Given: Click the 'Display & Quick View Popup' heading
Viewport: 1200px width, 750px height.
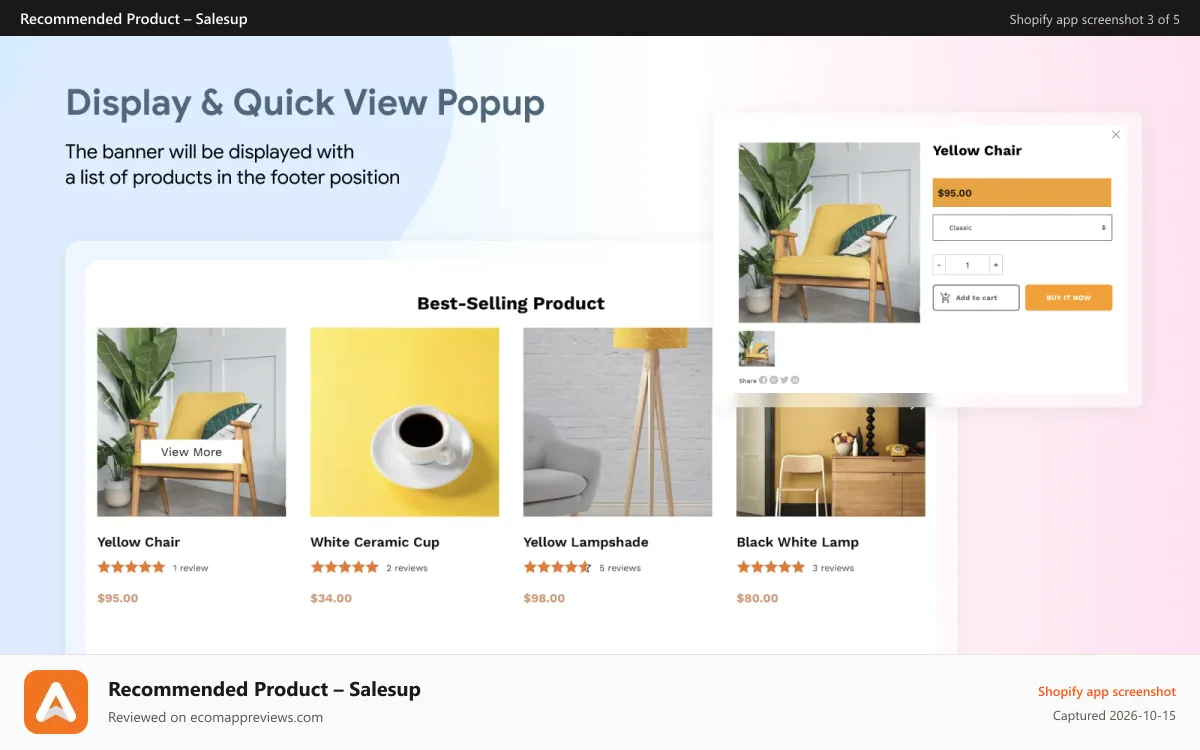Looking at the screenshot, I should click(x=305, y=104).
